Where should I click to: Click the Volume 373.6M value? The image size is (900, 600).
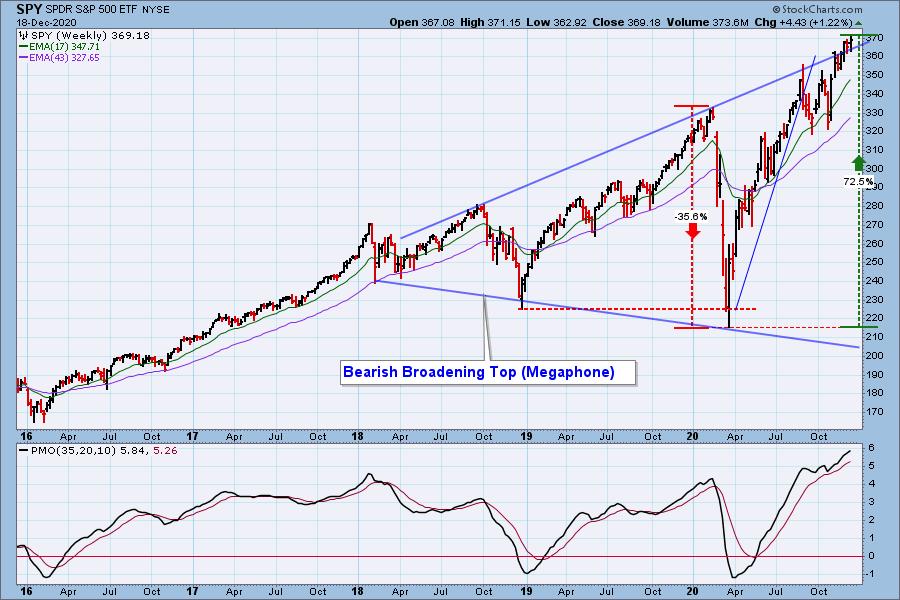coord(707,22)
